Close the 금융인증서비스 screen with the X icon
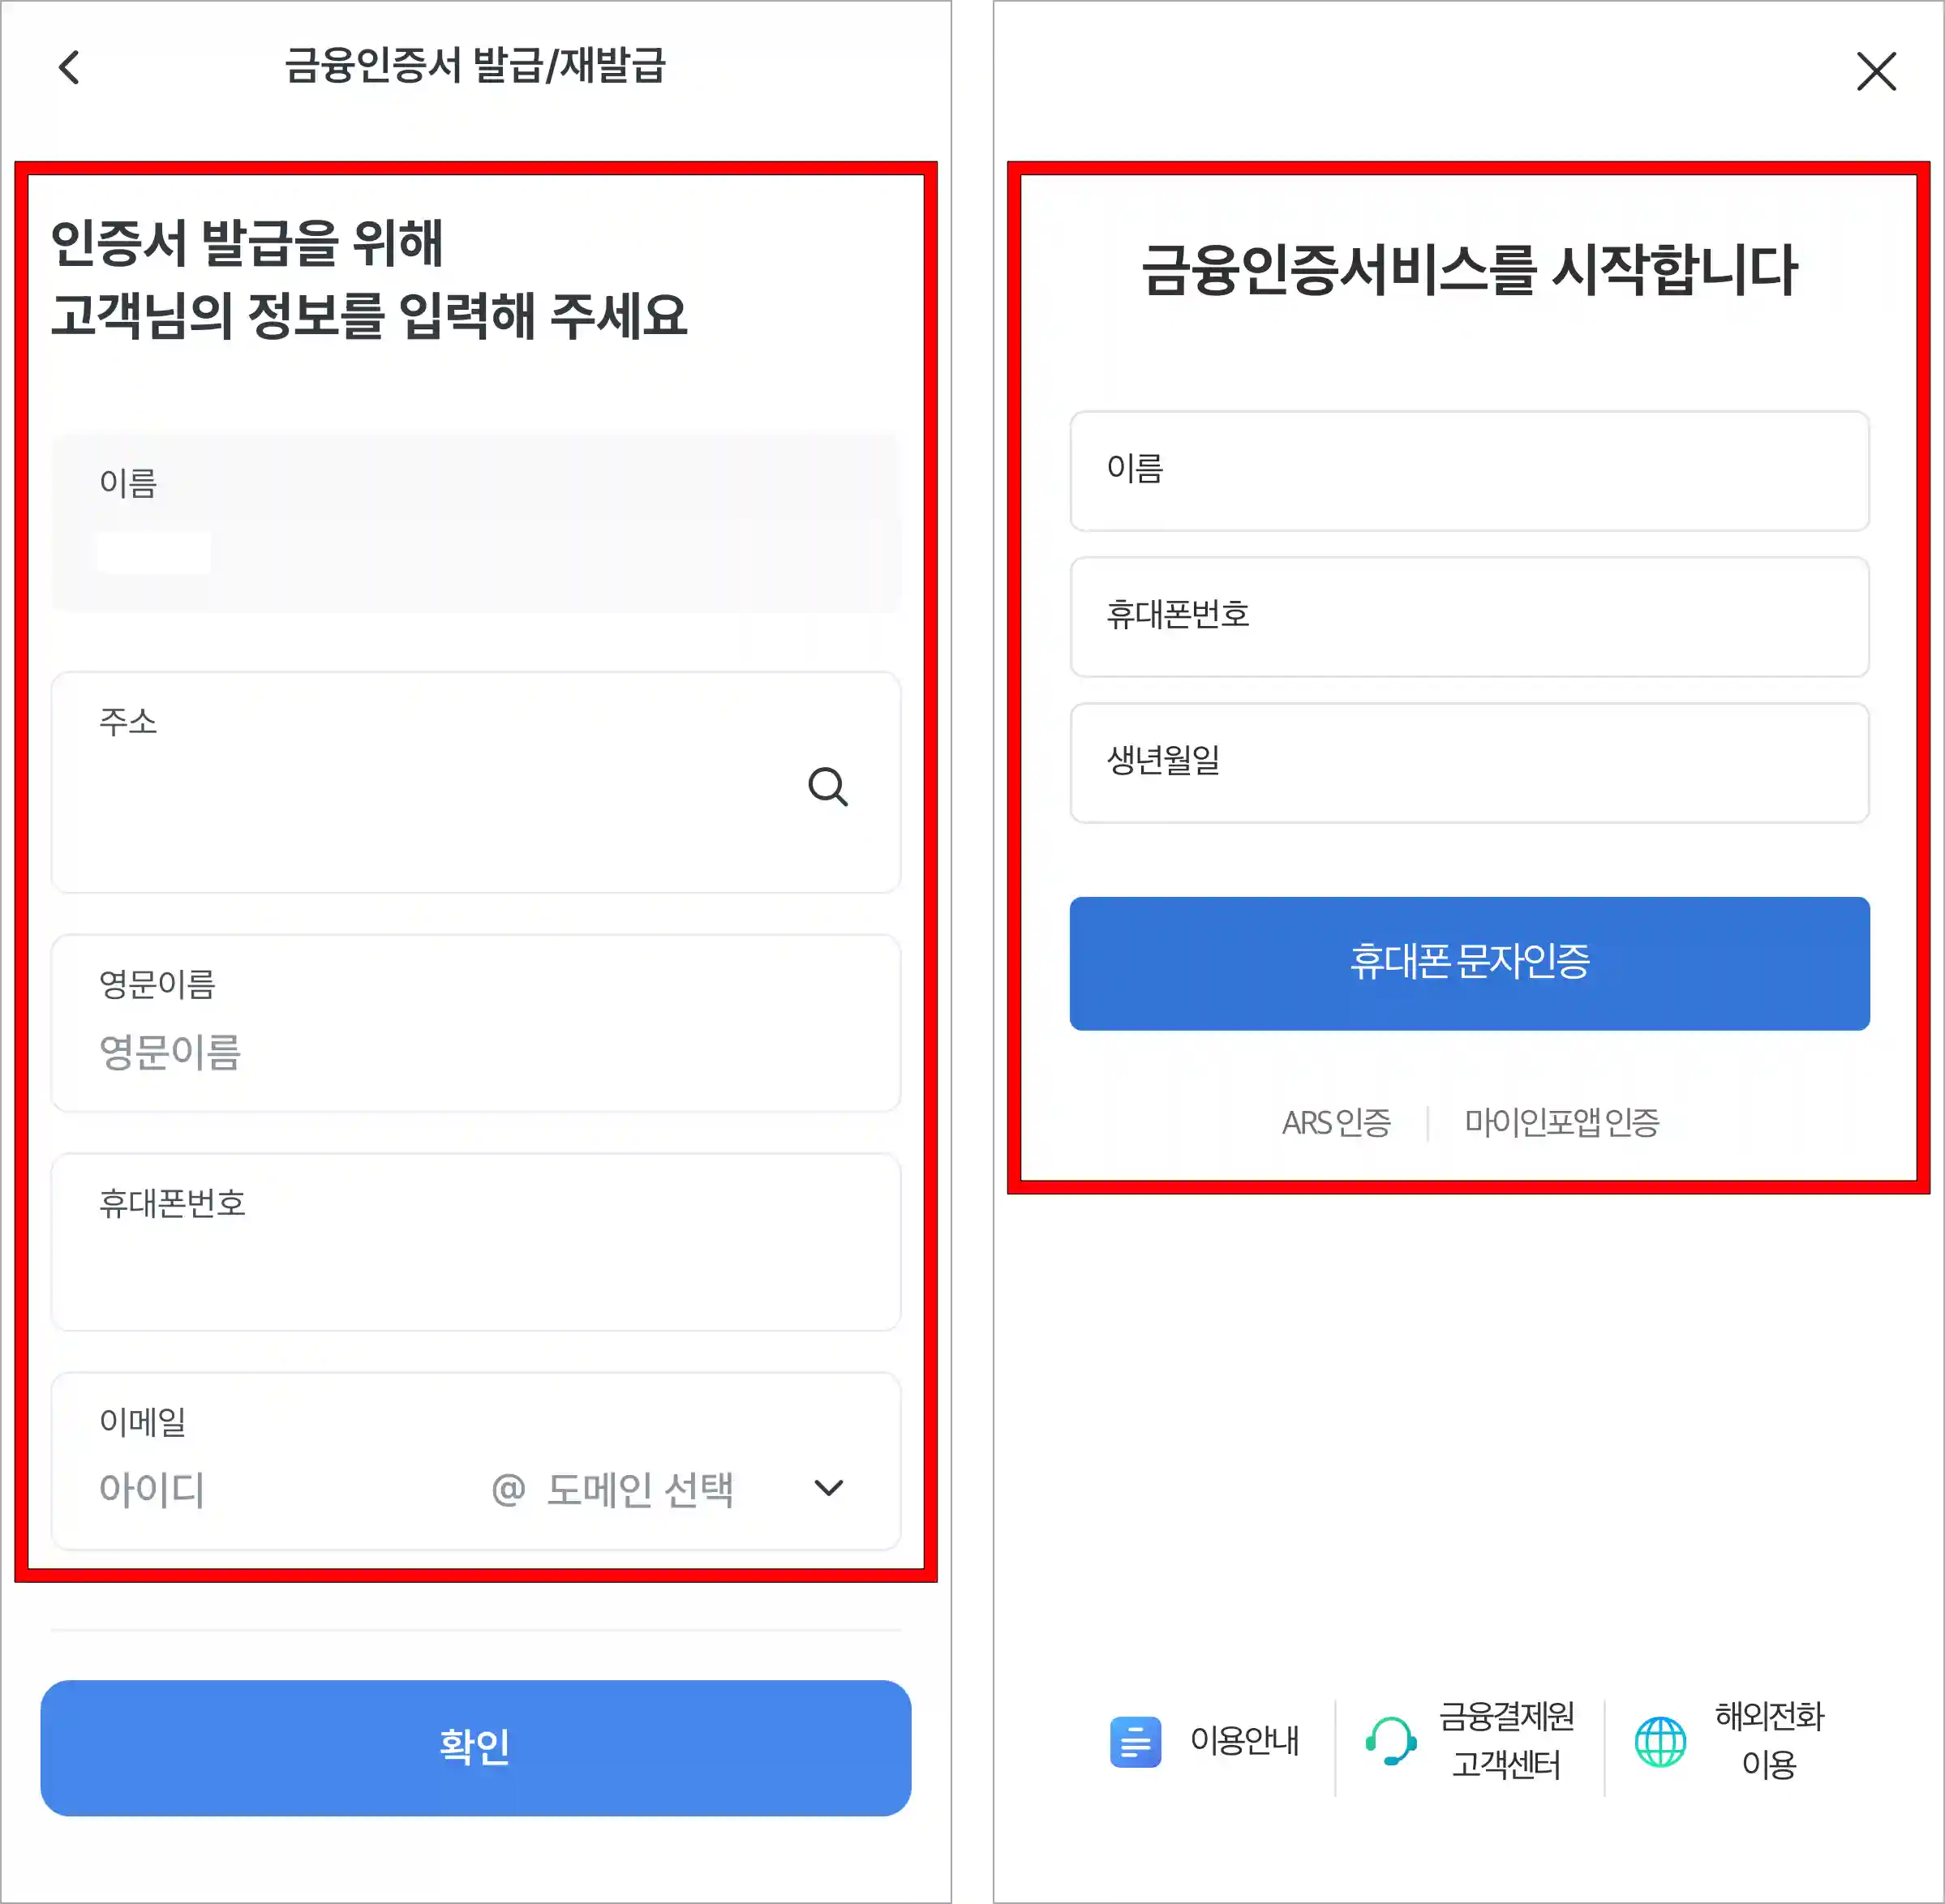1945x1904 pixels. point(1876,71)
